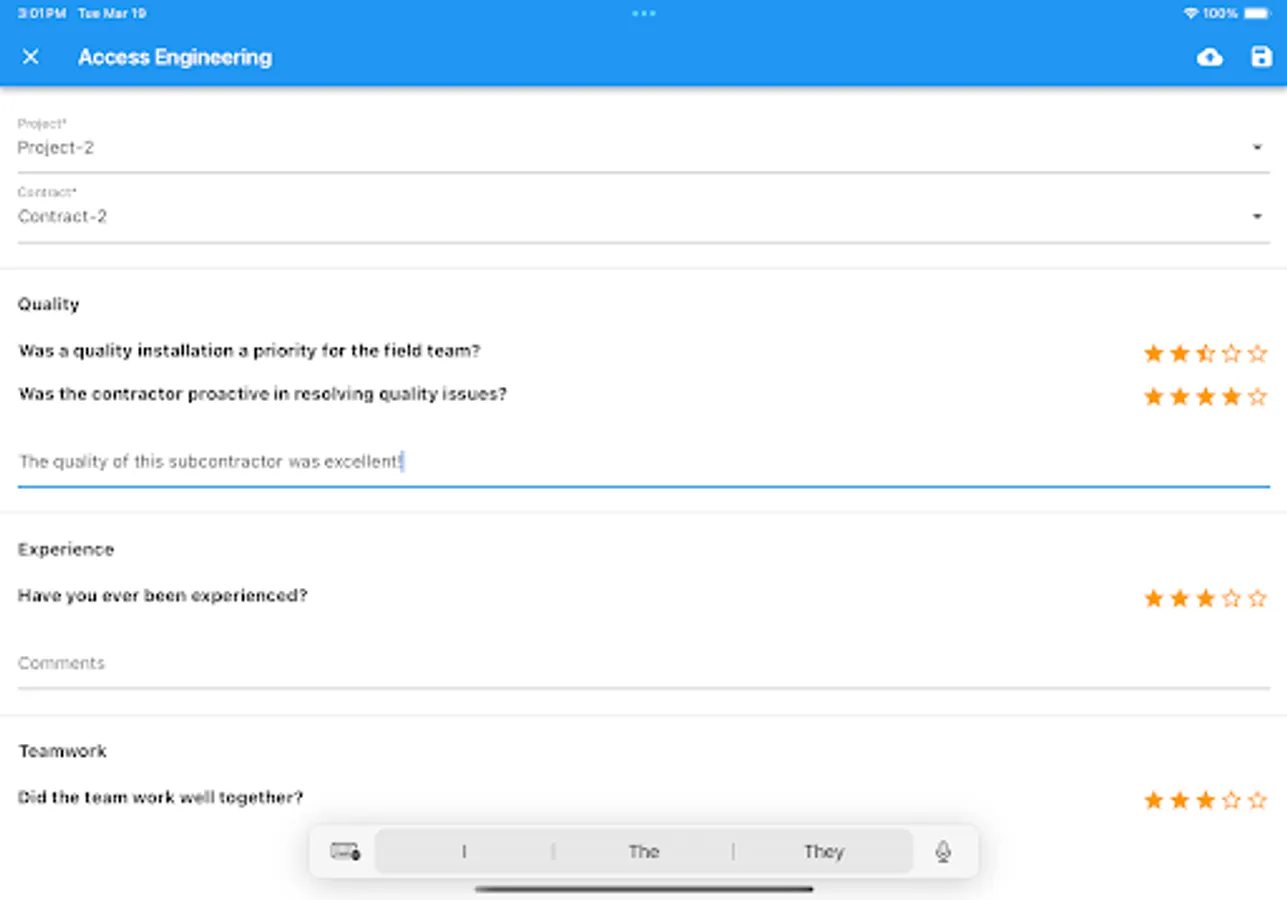This screenshot has height=900, width=1287.
Task: Tap the iPad multitasking dots indicator
Action: [643, 13]
